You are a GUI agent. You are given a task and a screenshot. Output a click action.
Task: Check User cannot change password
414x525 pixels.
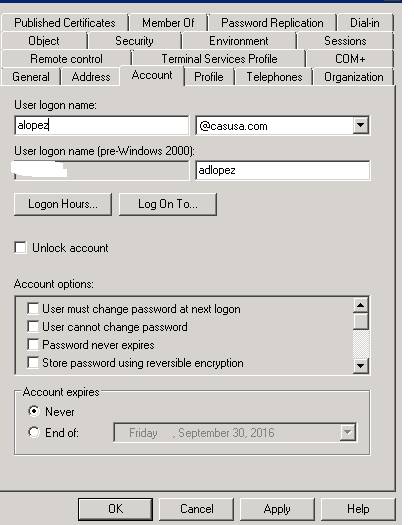(33, 326)
